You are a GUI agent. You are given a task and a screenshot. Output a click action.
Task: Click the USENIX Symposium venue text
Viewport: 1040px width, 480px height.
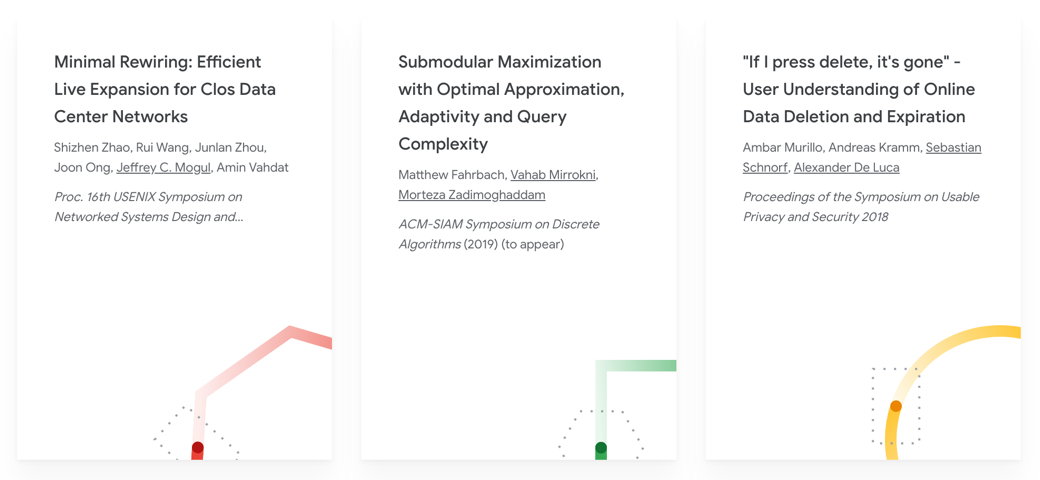[148, 206]
